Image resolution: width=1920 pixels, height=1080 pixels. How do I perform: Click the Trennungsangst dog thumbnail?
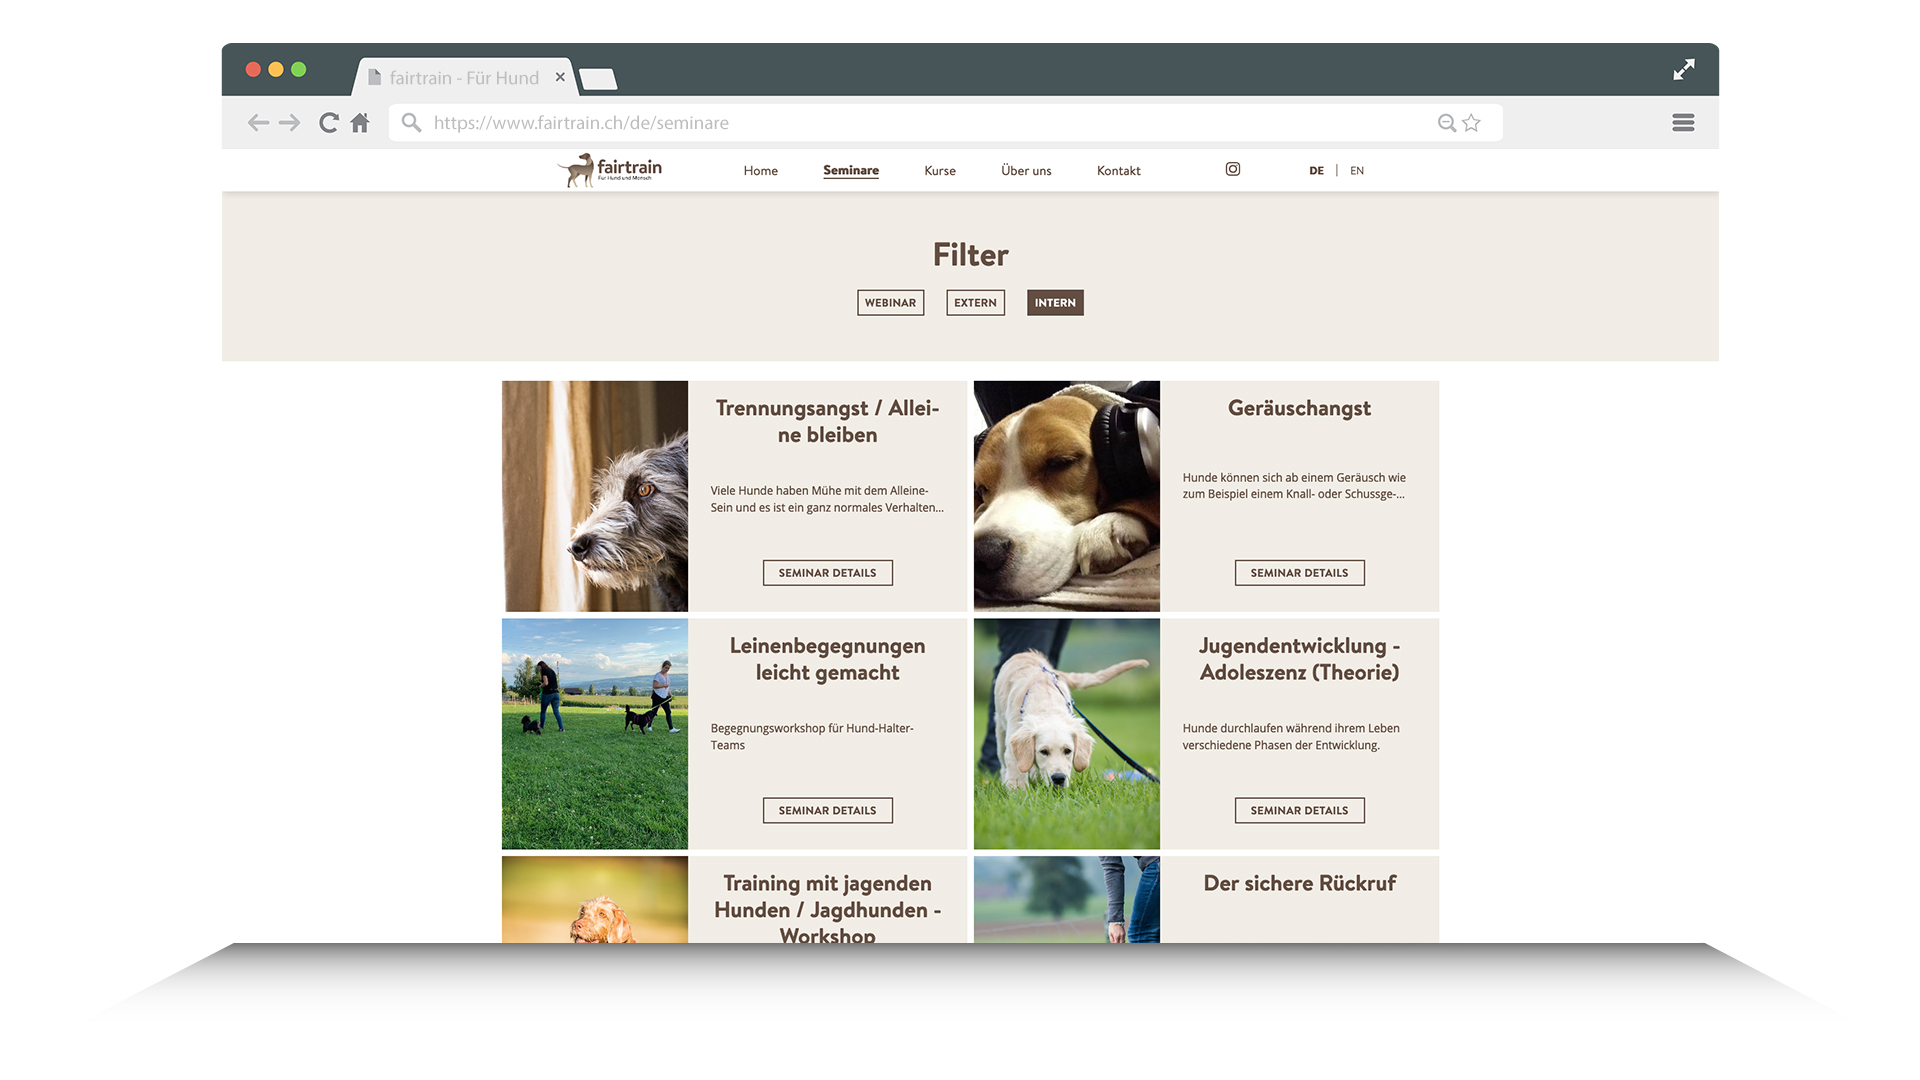(595, 496)
